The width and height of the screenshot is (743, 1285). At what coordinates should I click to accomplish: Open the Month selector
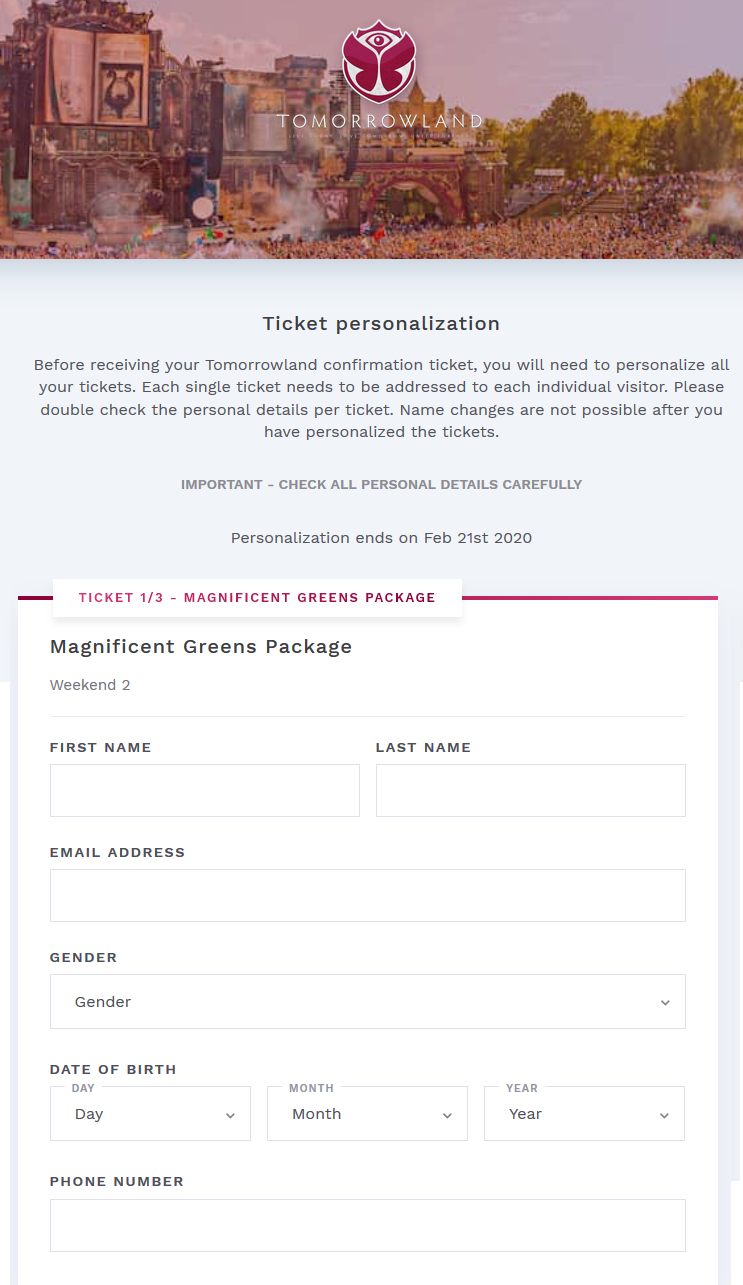pyautogui.click(x=367, y=1113)
